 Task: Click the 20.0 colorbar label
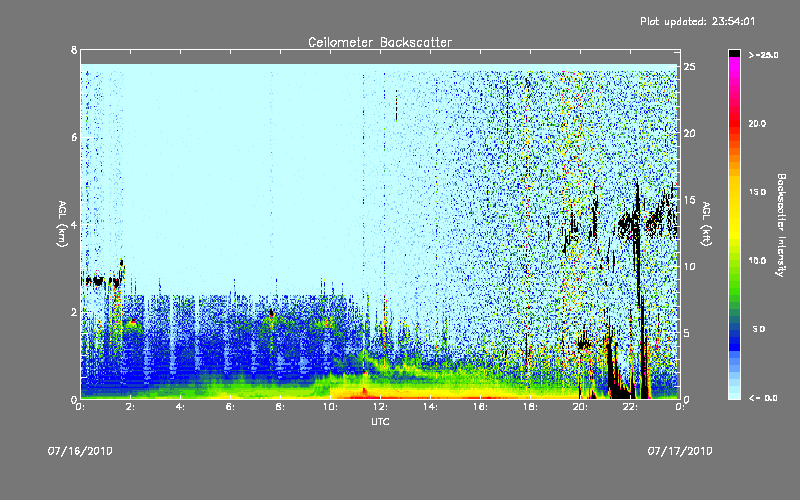757,123
